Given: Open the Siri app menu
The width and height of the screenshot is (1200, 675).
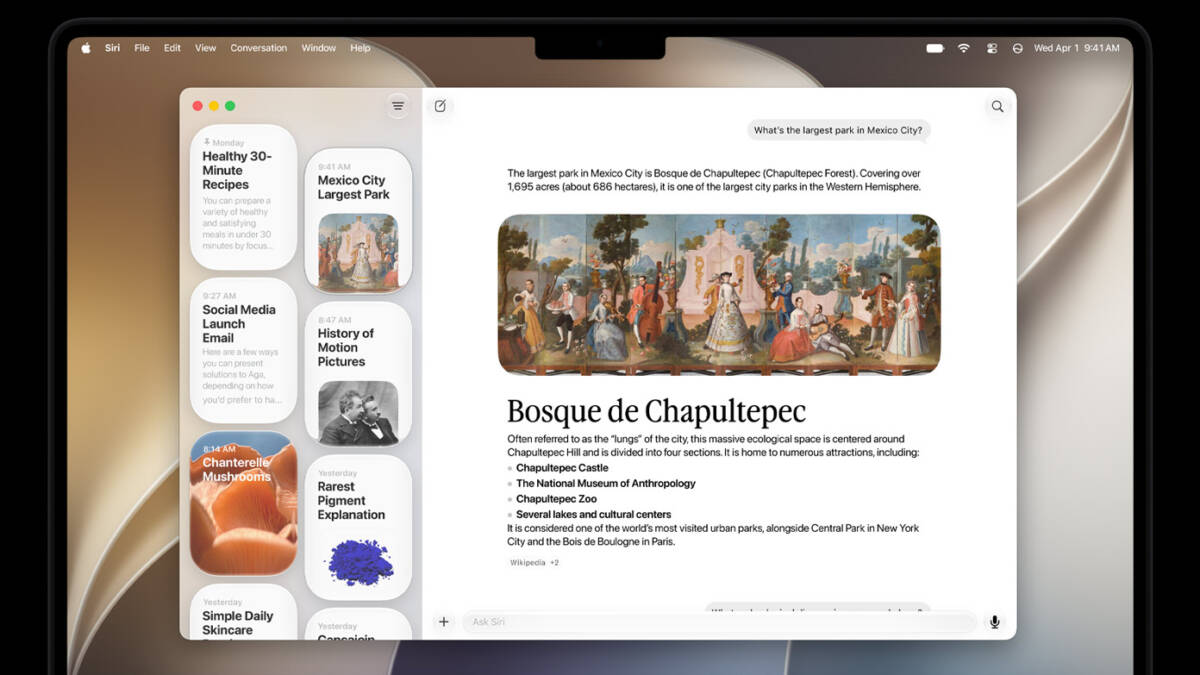Looking at the screenshot, I should point(112,48).
